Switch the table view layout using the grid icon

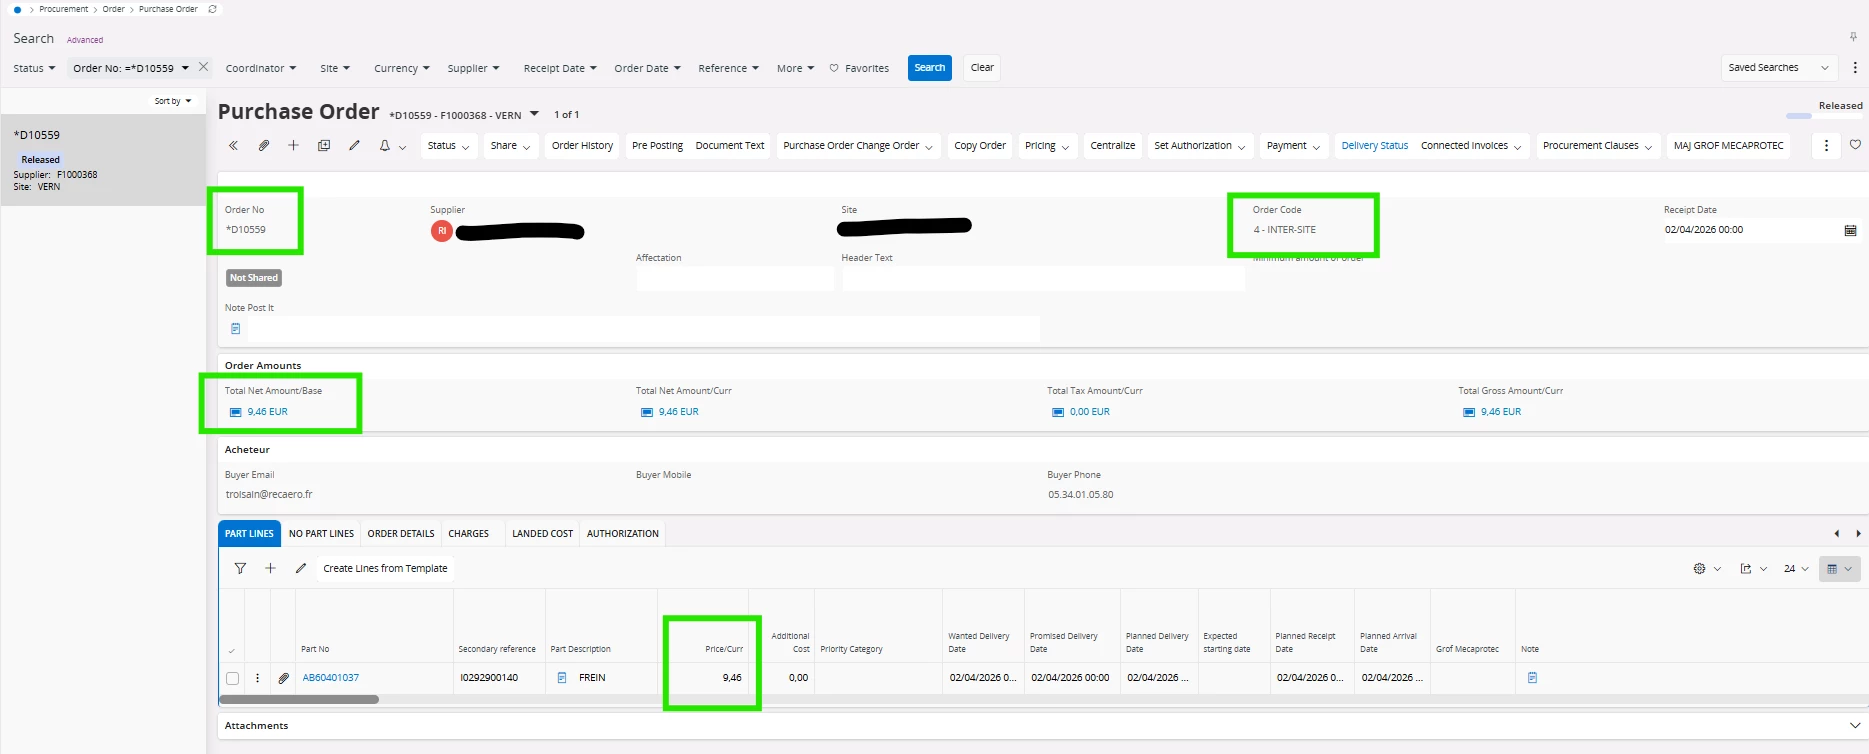(1839, 569)
